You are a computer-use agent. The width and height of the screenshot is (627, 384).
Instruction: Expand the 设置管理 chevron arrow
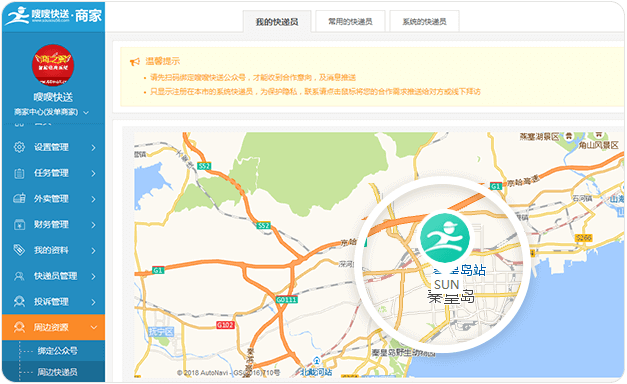[x=93, y=148]
